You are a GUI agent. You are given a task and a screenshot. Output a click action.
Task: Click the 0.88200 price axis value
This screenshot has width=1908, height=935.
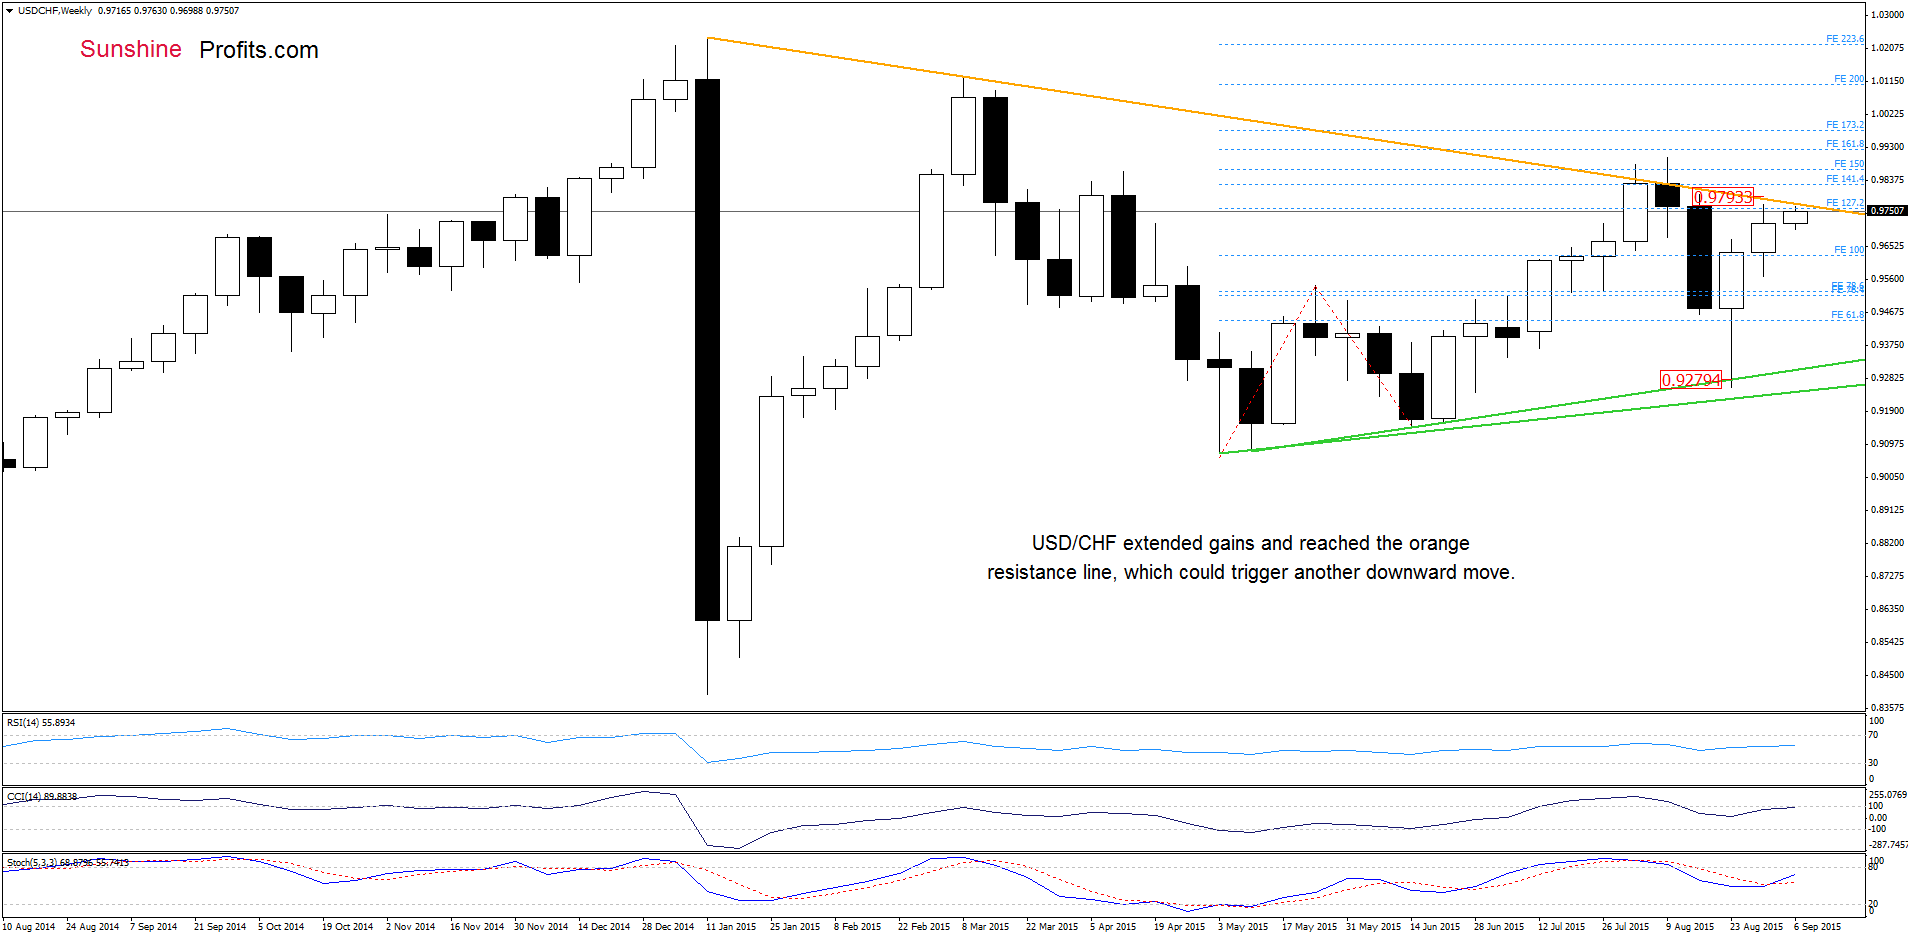pyautogui.click(x=1887, y=543)
